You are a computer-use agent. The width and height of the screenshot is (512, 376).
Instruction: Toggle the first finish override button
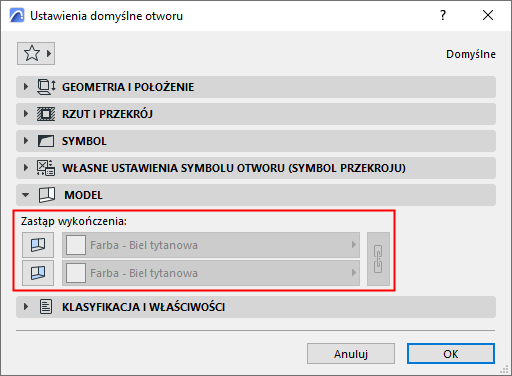pyautogui.click(x=38, y=245)
